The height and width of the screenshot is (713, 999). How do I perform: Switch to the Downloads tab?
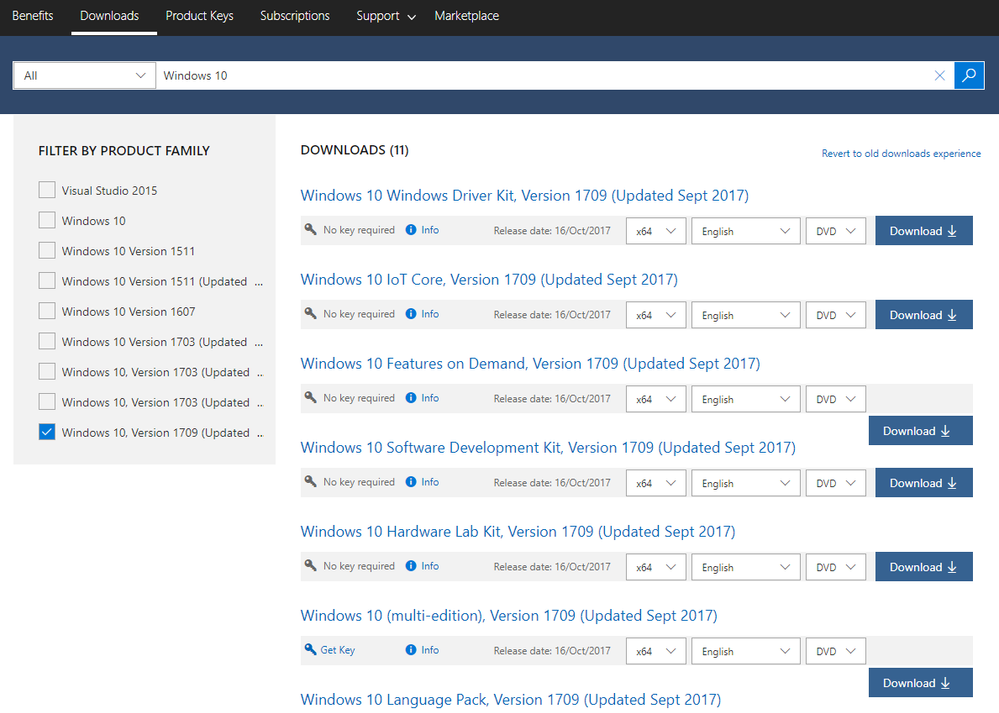[x=110, y=16]
